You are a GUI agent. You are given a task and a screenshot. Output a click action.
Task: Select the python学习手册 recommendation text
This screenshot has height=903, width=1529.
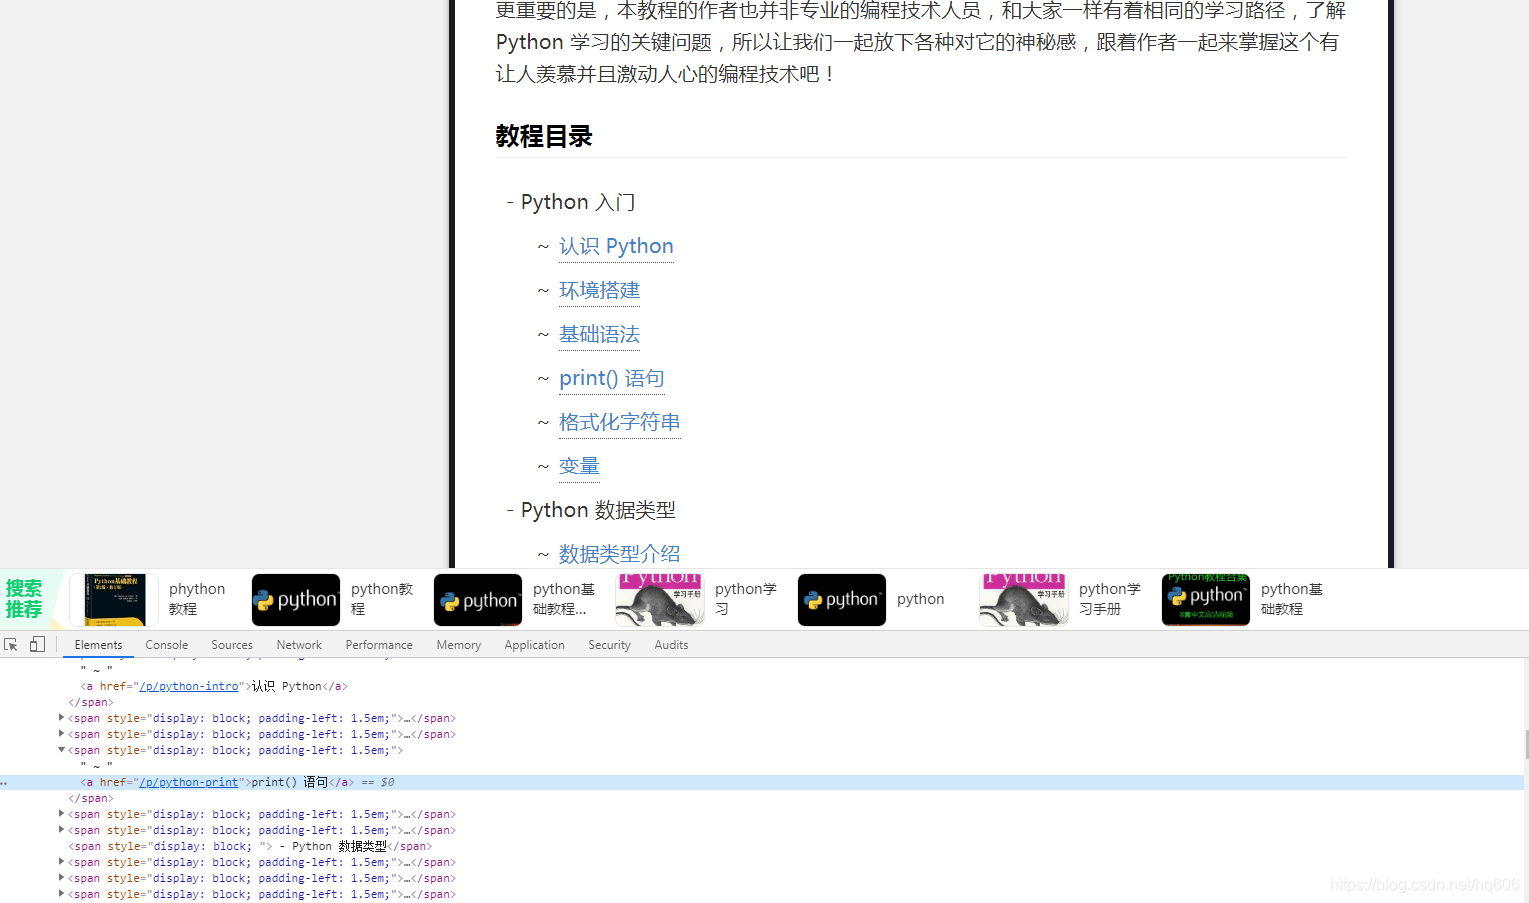click(x=1110, y=599)
